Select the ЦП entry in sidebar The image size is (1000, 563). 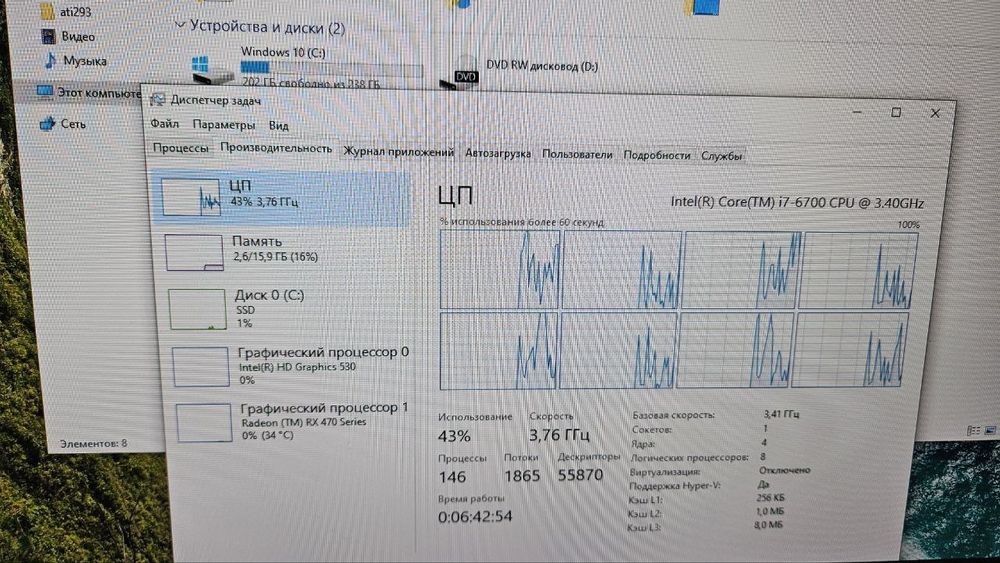coord(281,196)
